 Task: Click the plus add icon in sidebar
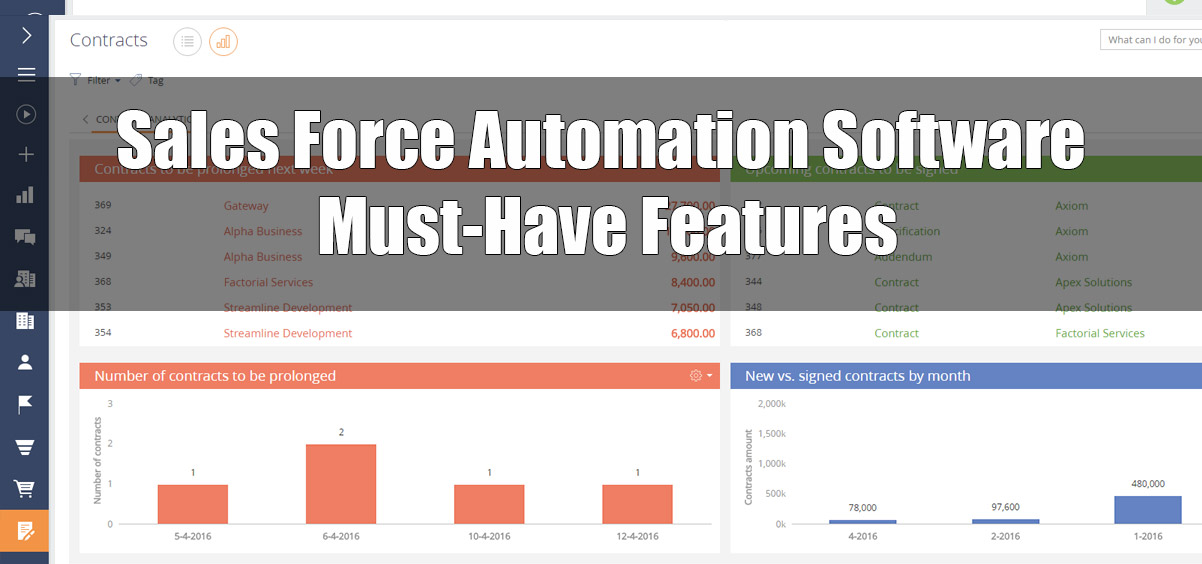click(26, 154)
